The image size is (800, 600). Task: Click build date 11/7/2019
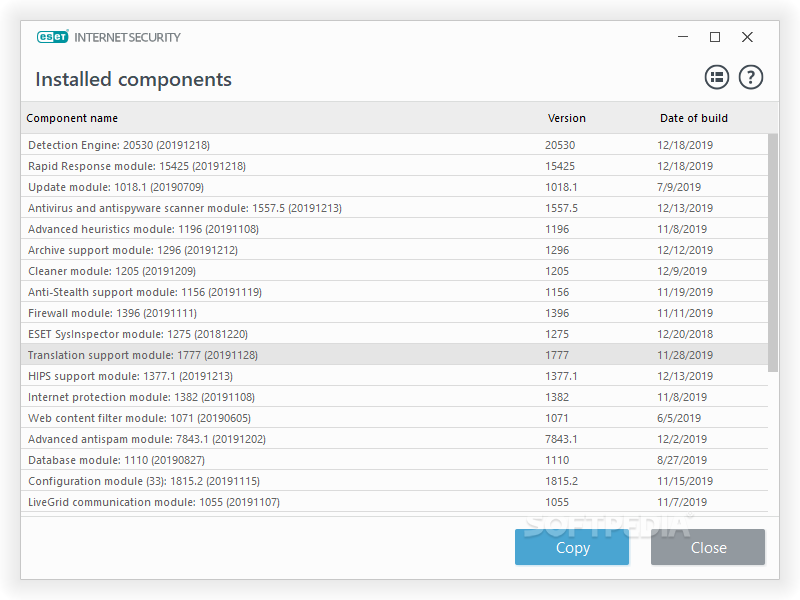click(x=682, y=502)
